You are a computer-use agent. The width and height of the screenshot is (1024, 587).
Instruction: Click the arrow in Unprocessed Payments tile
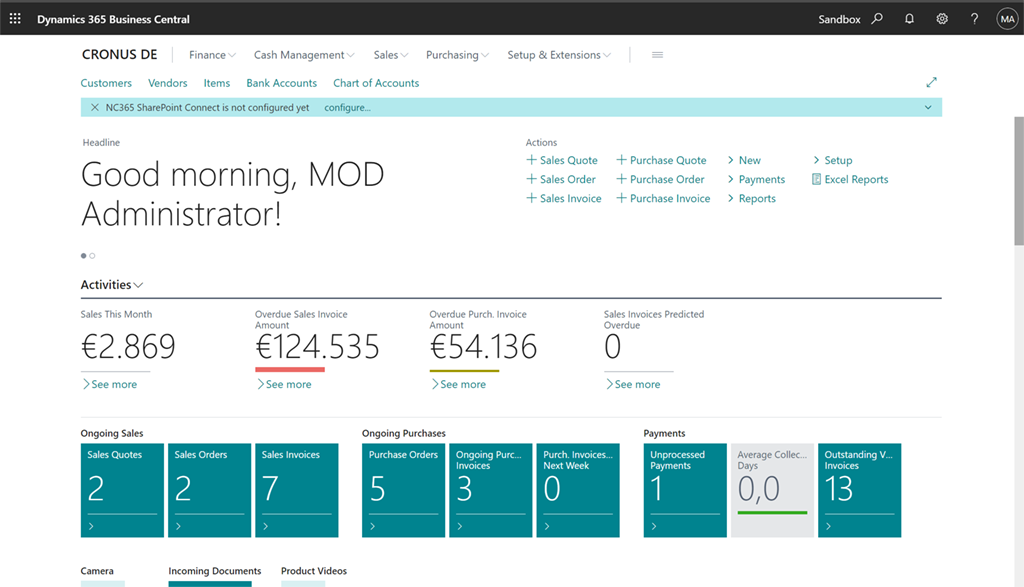(x=654, y=526)
